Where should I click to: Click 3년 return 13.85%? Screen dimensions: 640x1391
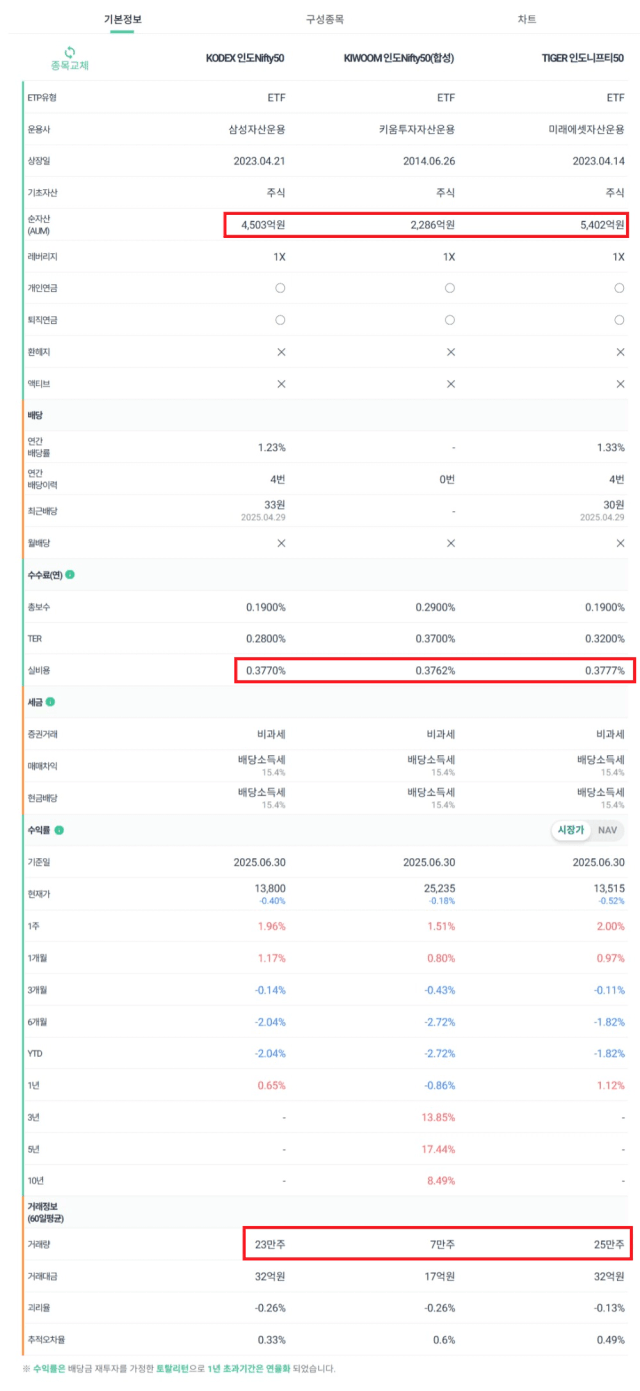[x=440, y=1117]
